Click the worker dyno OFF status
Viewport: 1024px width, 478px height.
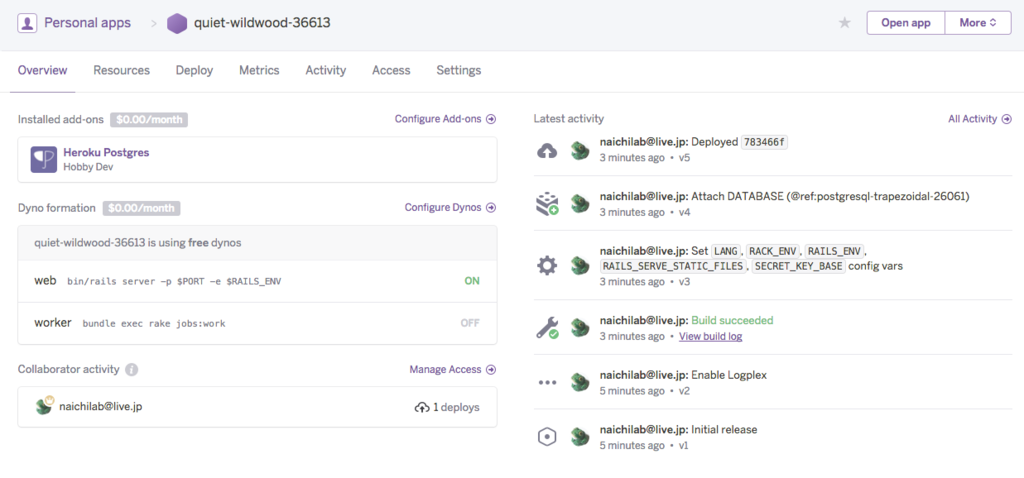pos(470,323)
